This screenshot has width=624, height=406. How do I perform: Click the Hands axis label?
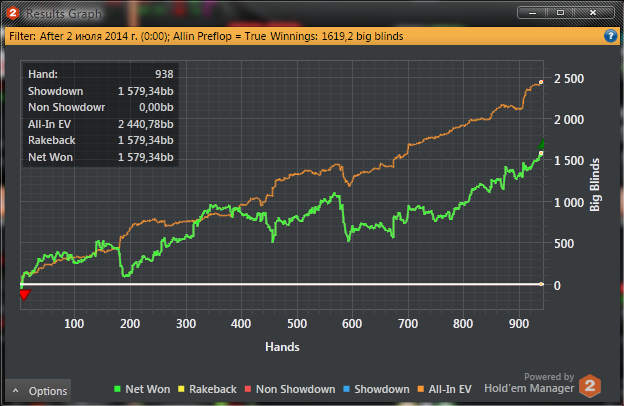point(282,347)
